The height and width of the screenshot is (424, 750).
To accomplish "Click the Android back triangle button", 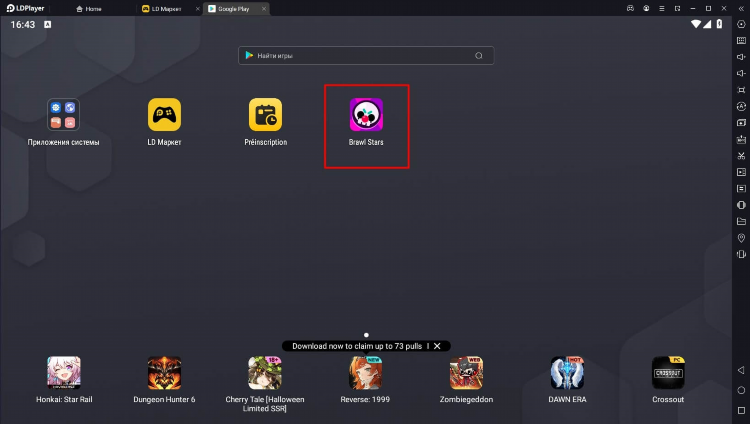I will (x=741, y=370).
